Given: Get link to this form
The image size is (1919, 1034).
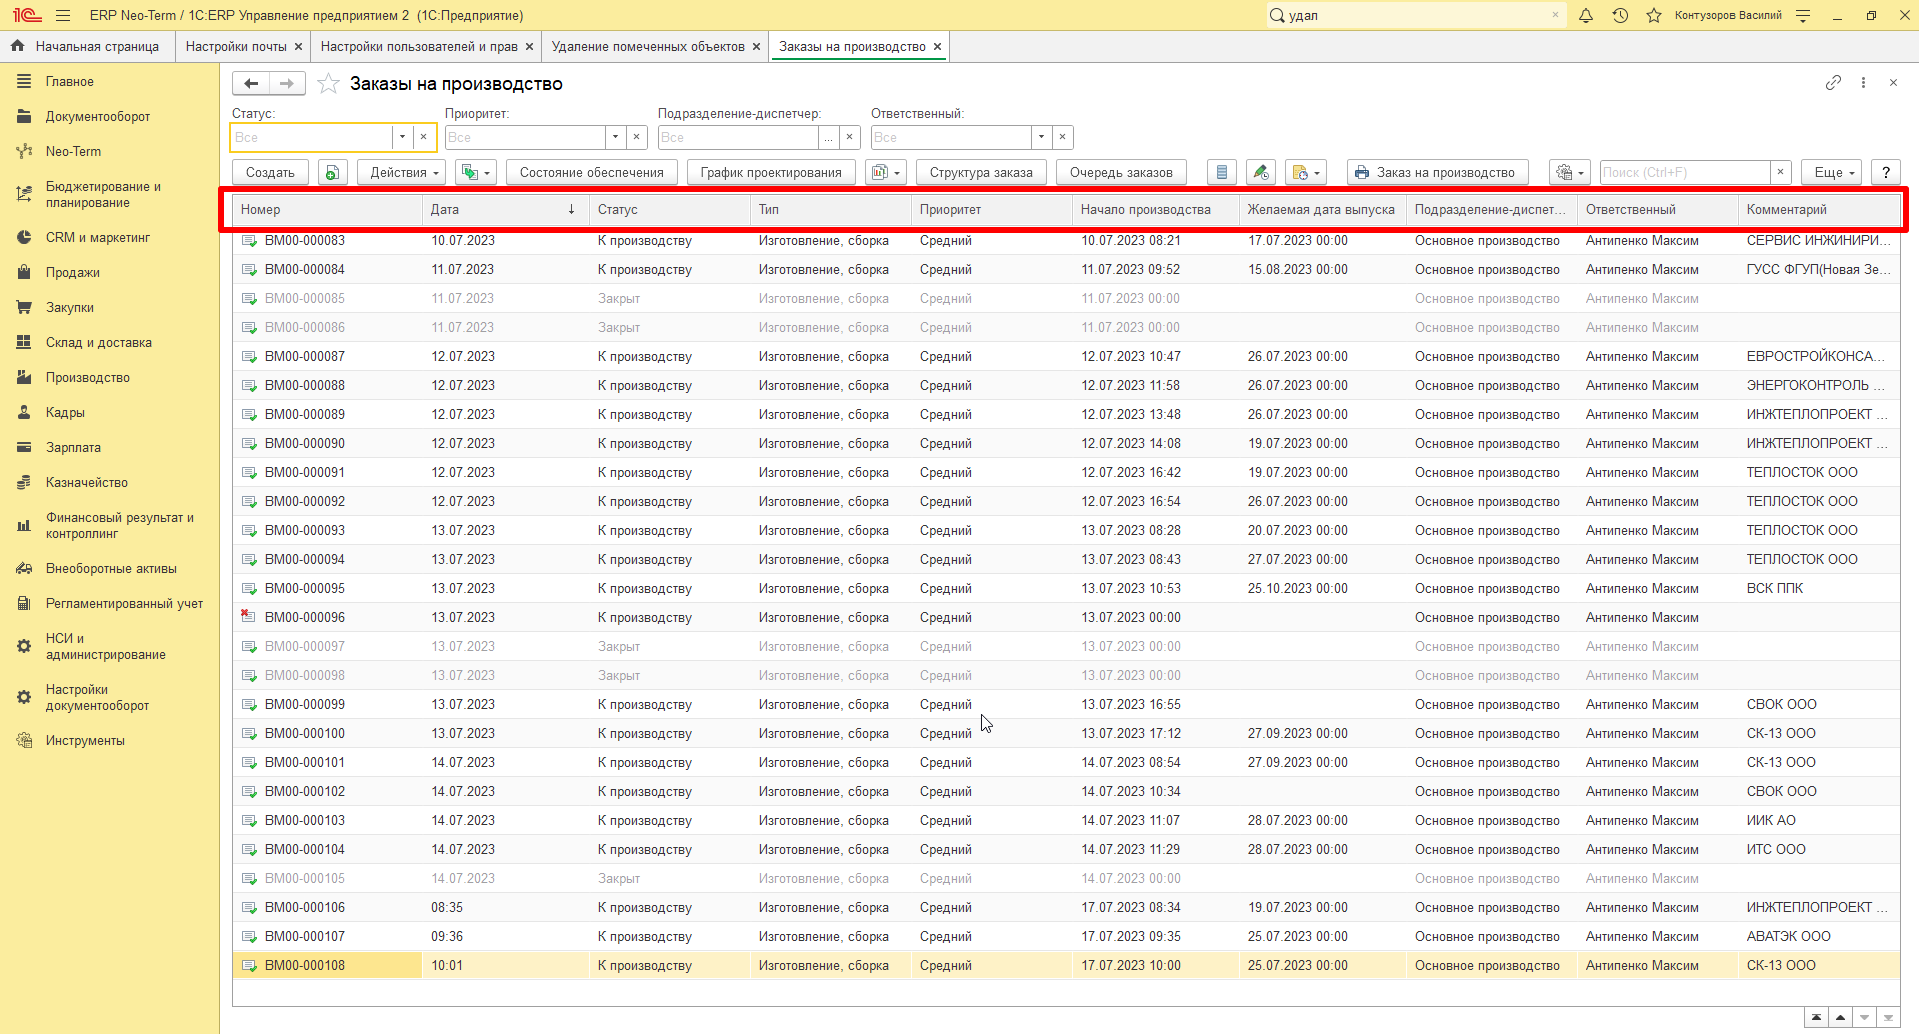Looking at the screenshot, I should pos(1833,83).
